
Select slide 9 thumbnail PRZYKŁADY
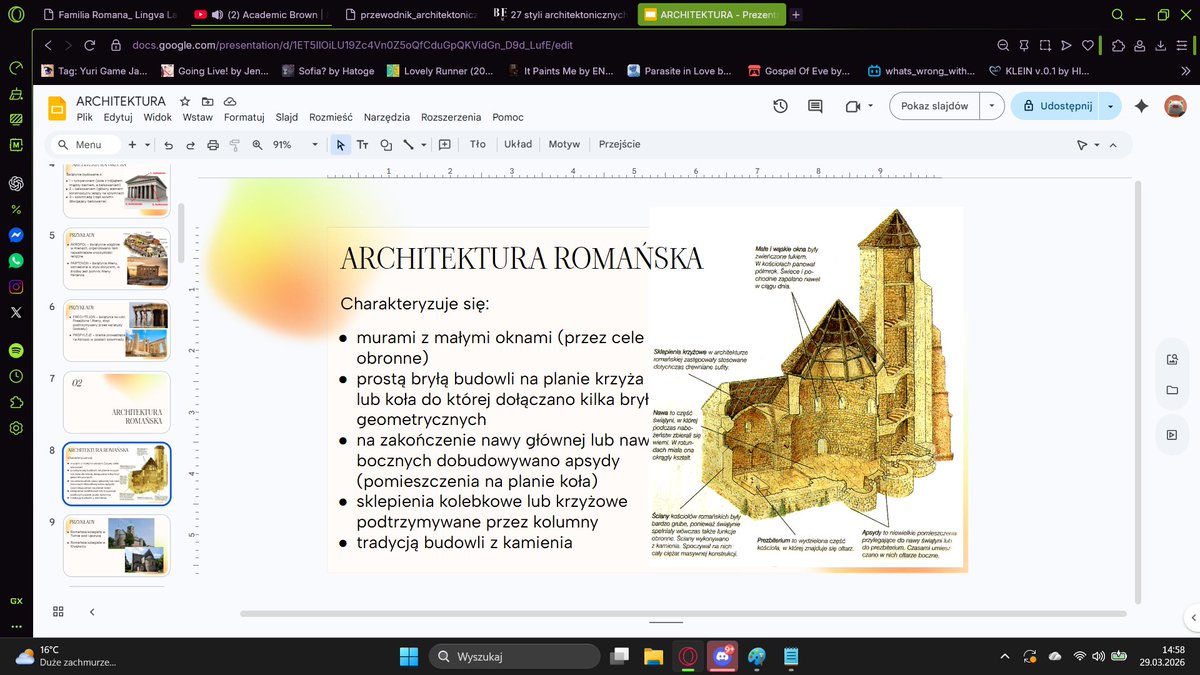click(x=117, y=546)
